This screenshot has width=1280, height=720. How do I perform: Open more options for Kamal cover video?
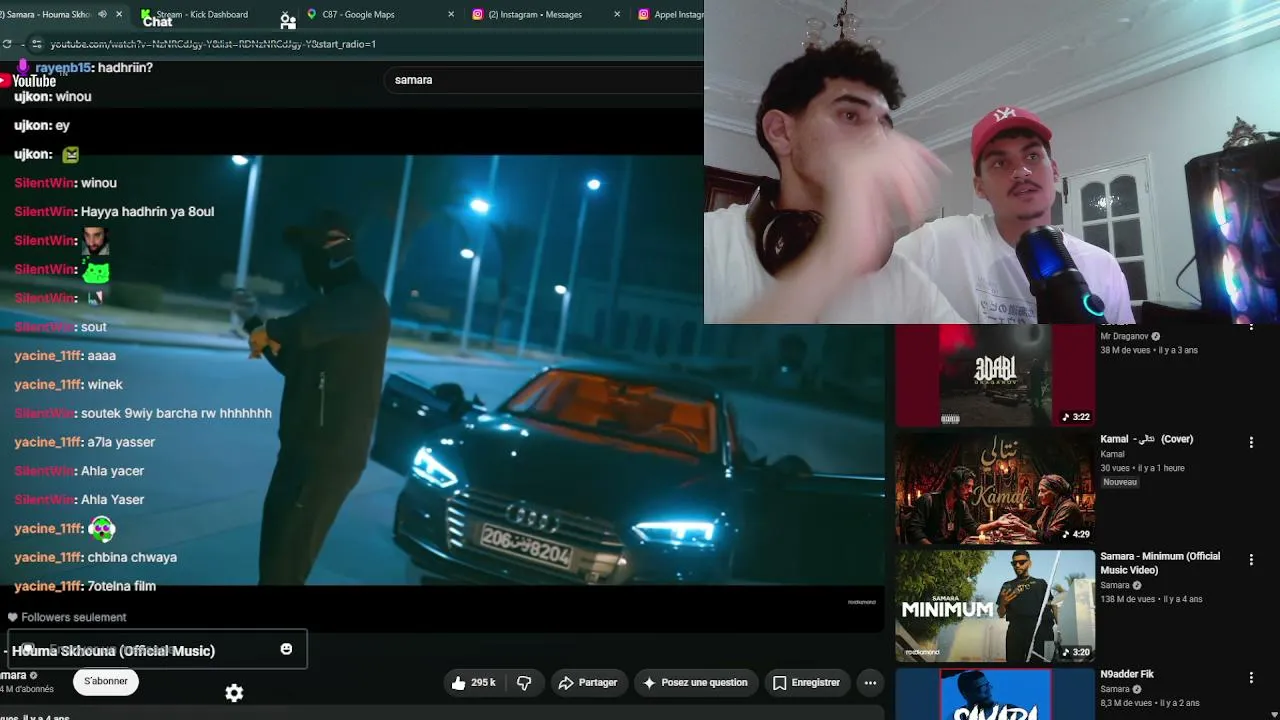pos(1251,442)
